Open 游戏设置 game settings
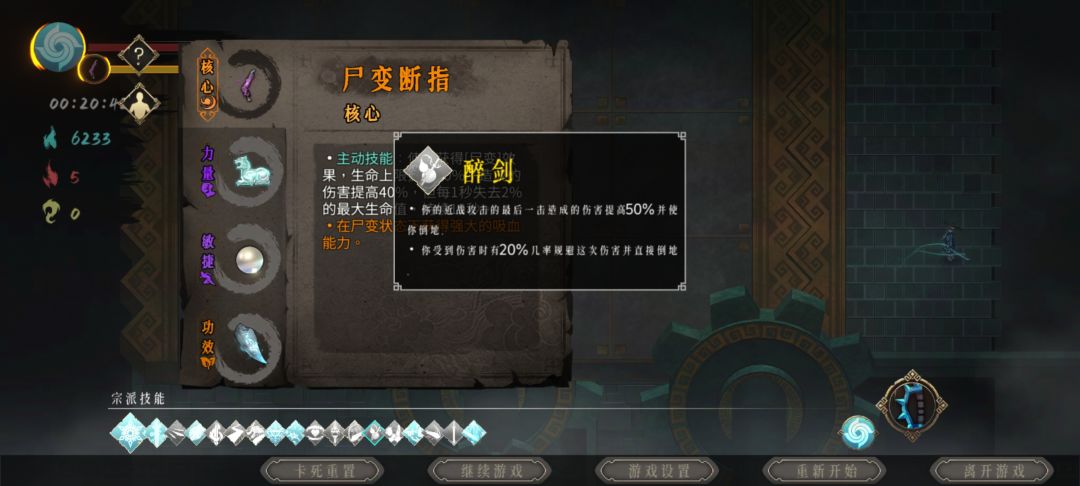 click(x=657, y=471)
